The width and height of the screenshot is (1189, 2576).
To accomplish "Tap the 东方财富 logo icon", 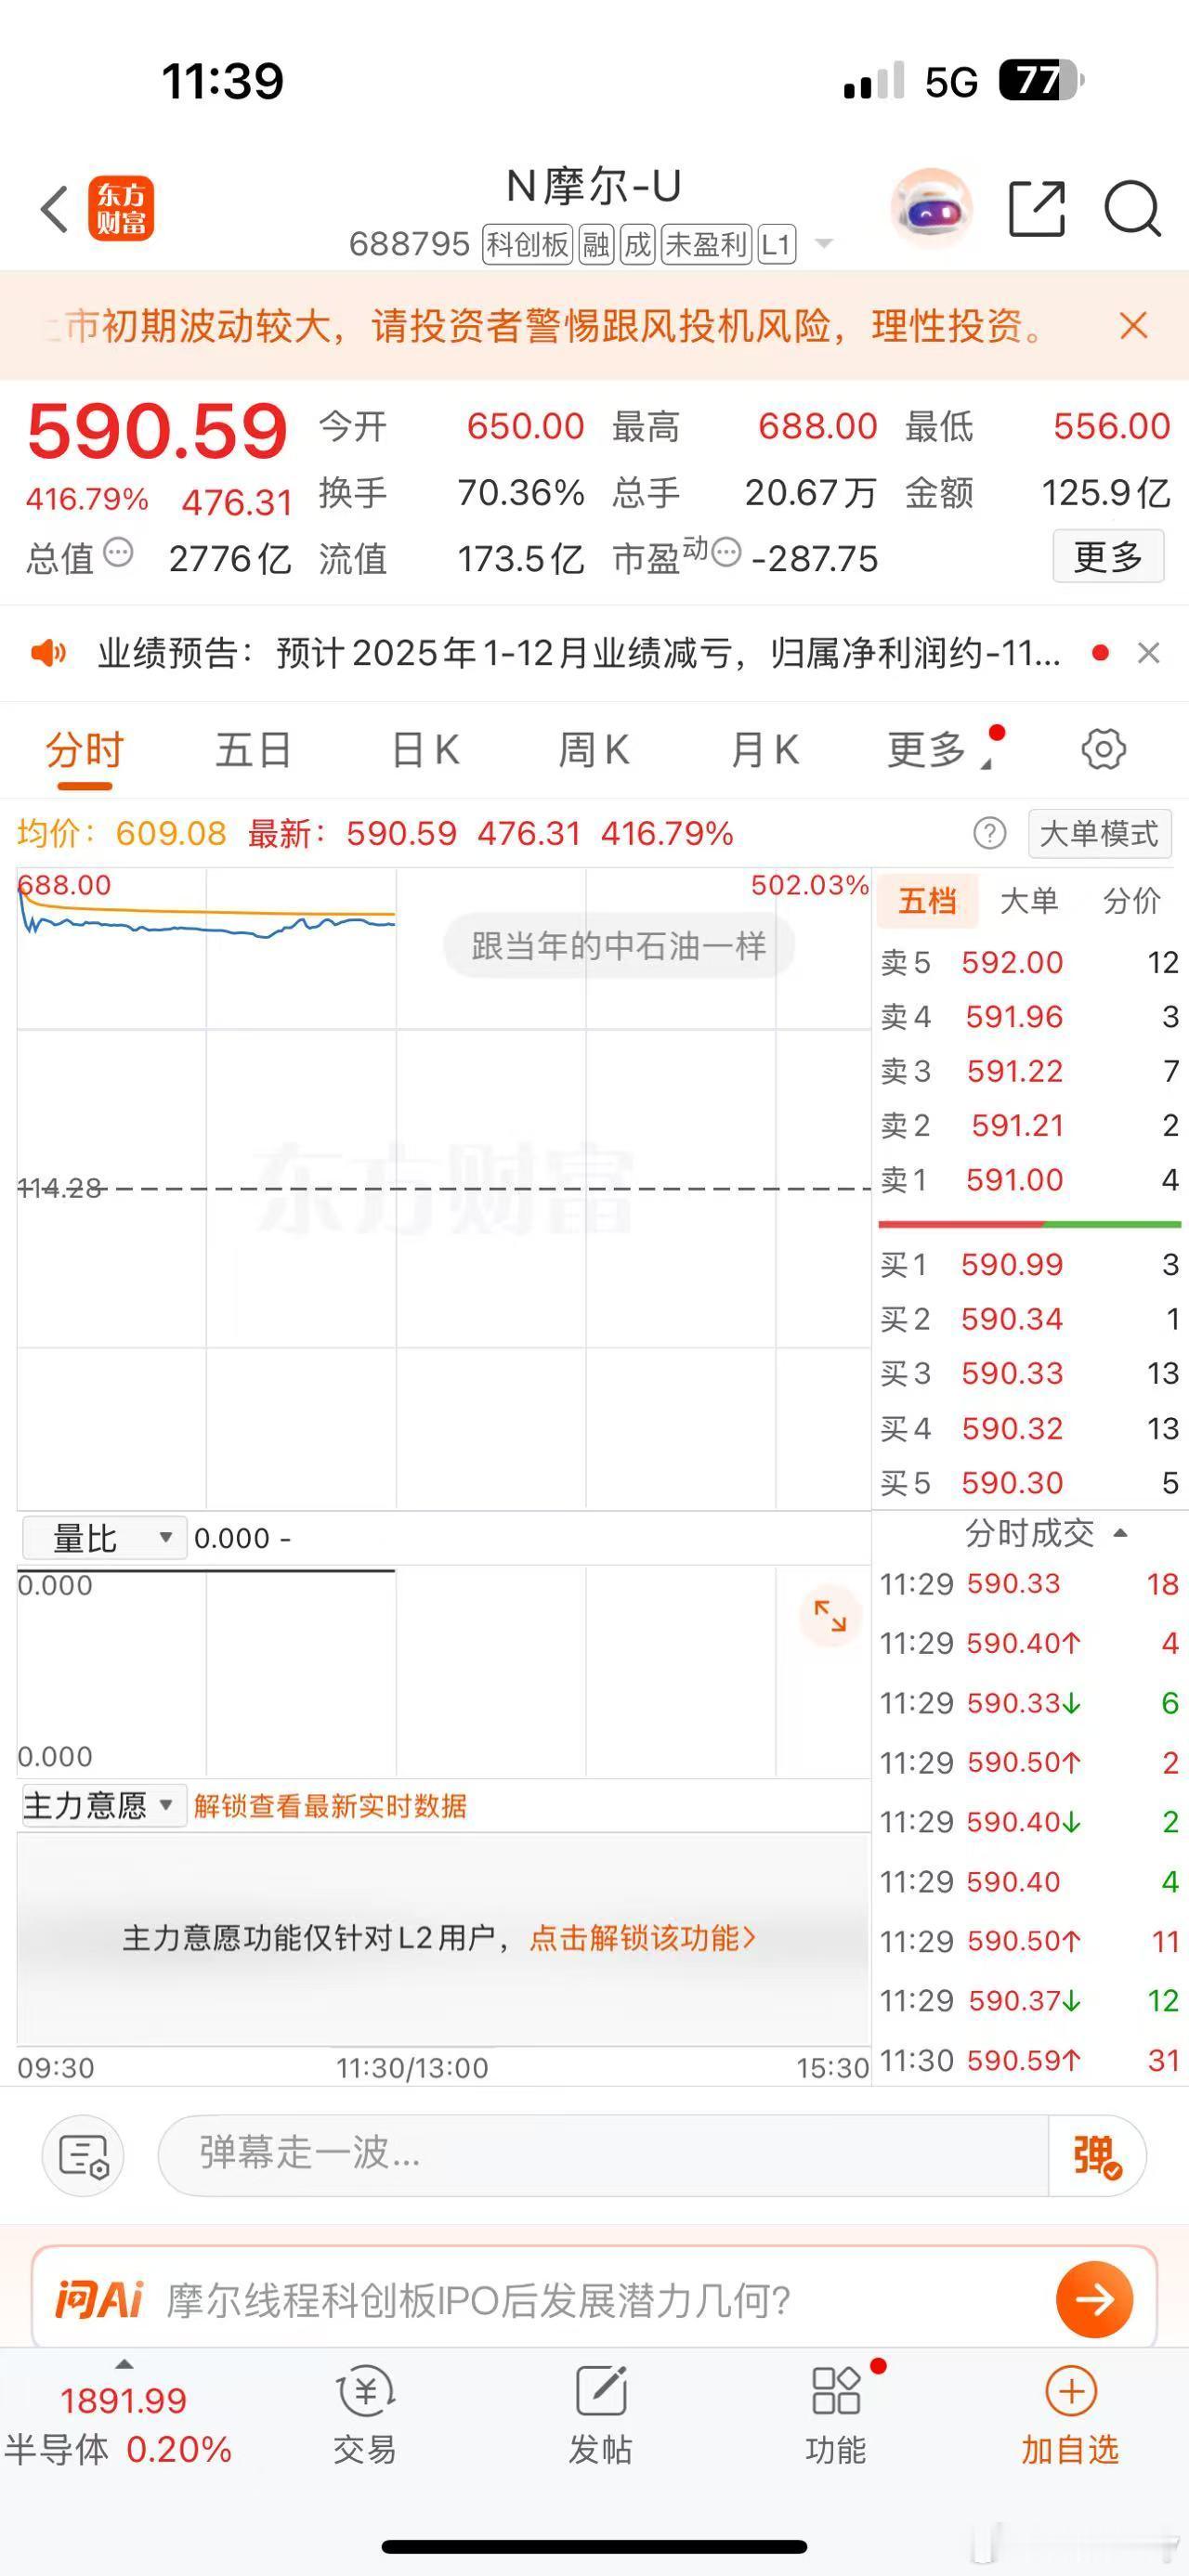I will click(x=122, y=209).
